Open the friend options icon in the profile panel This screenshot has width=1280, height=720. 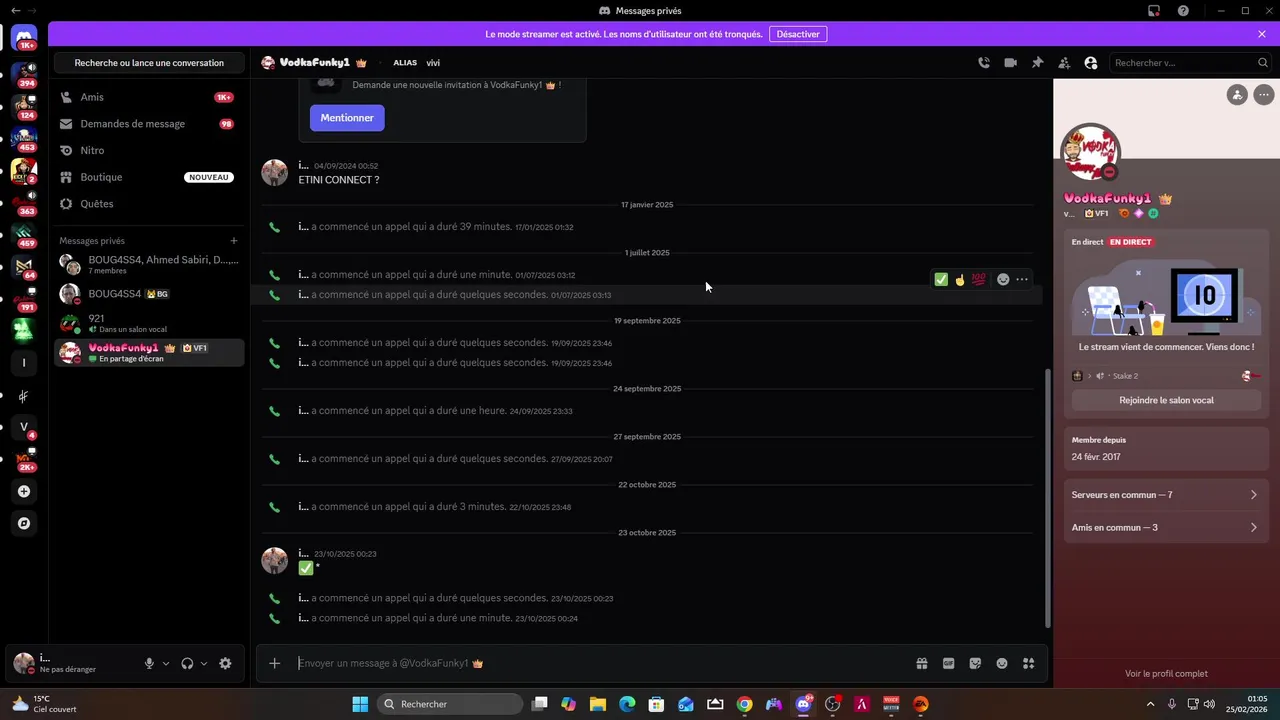[x=1238, y=95]
